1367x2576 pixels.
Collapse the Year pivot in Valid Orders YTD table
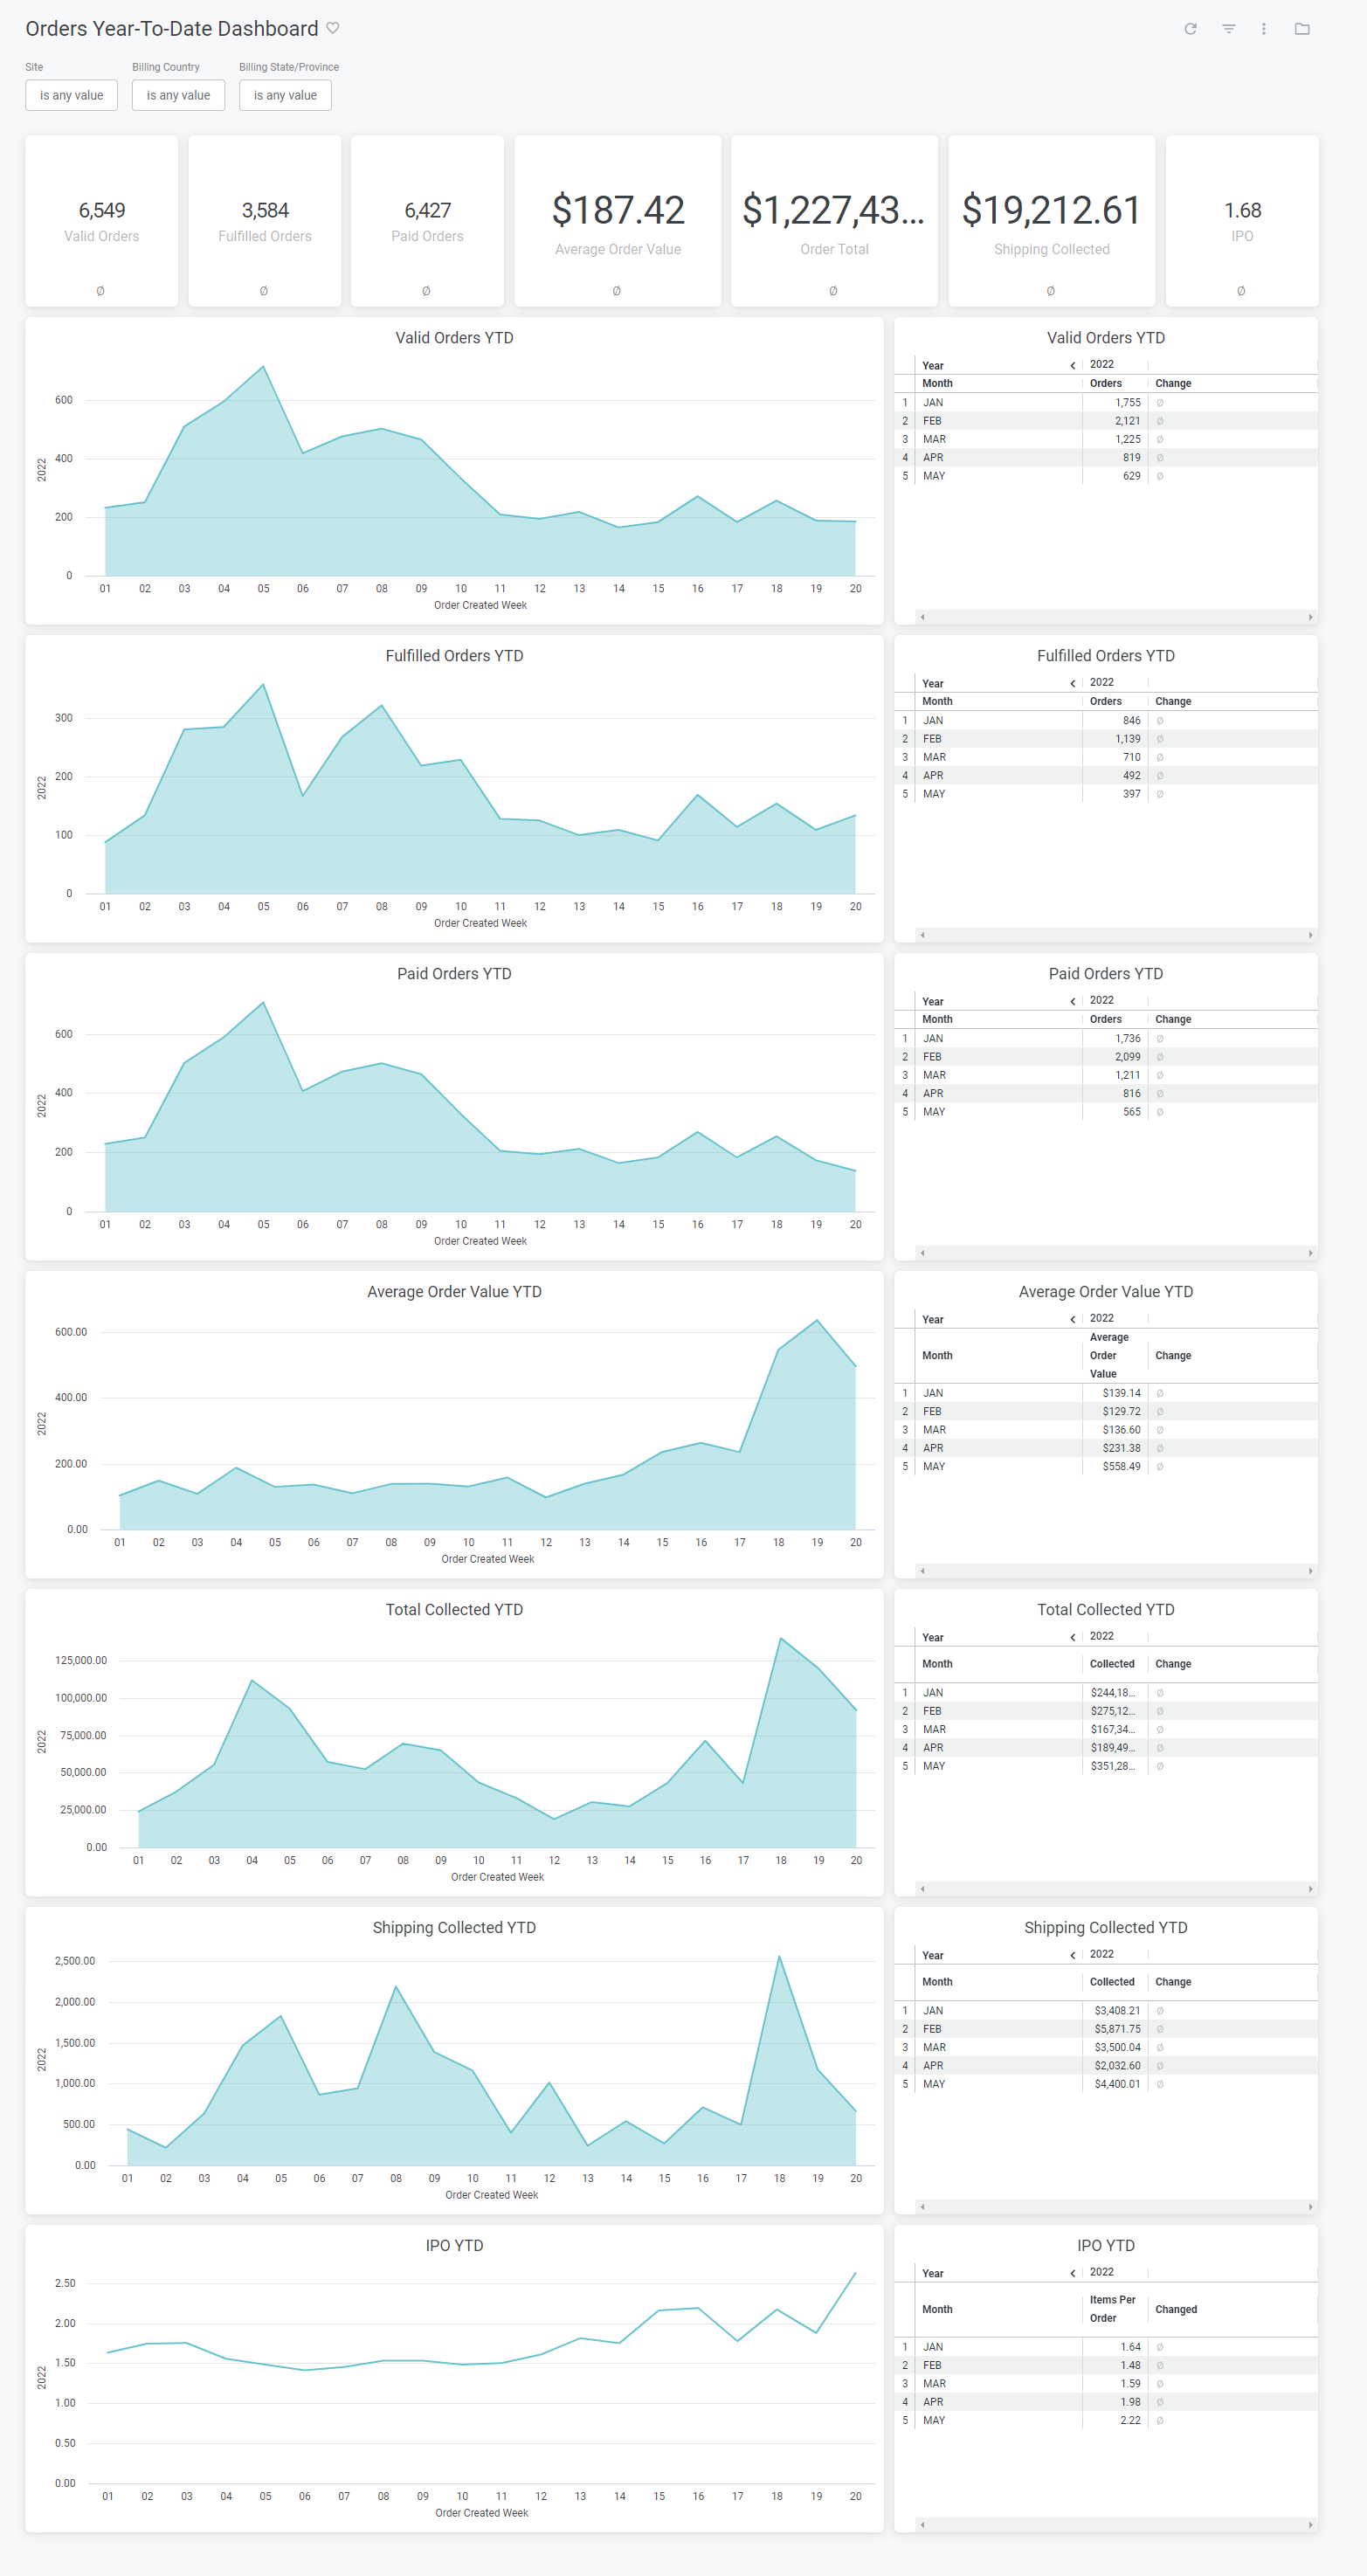1073,365
